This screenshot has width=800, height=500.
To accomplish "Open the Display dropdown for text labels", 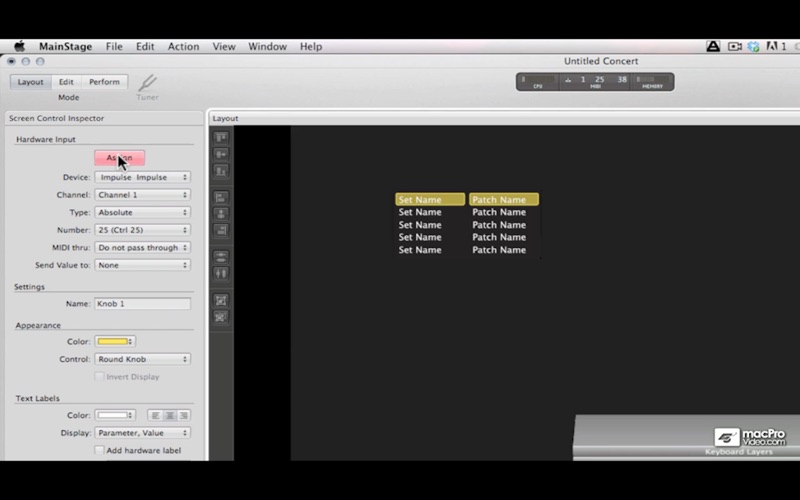I will [x=142, y=433].
